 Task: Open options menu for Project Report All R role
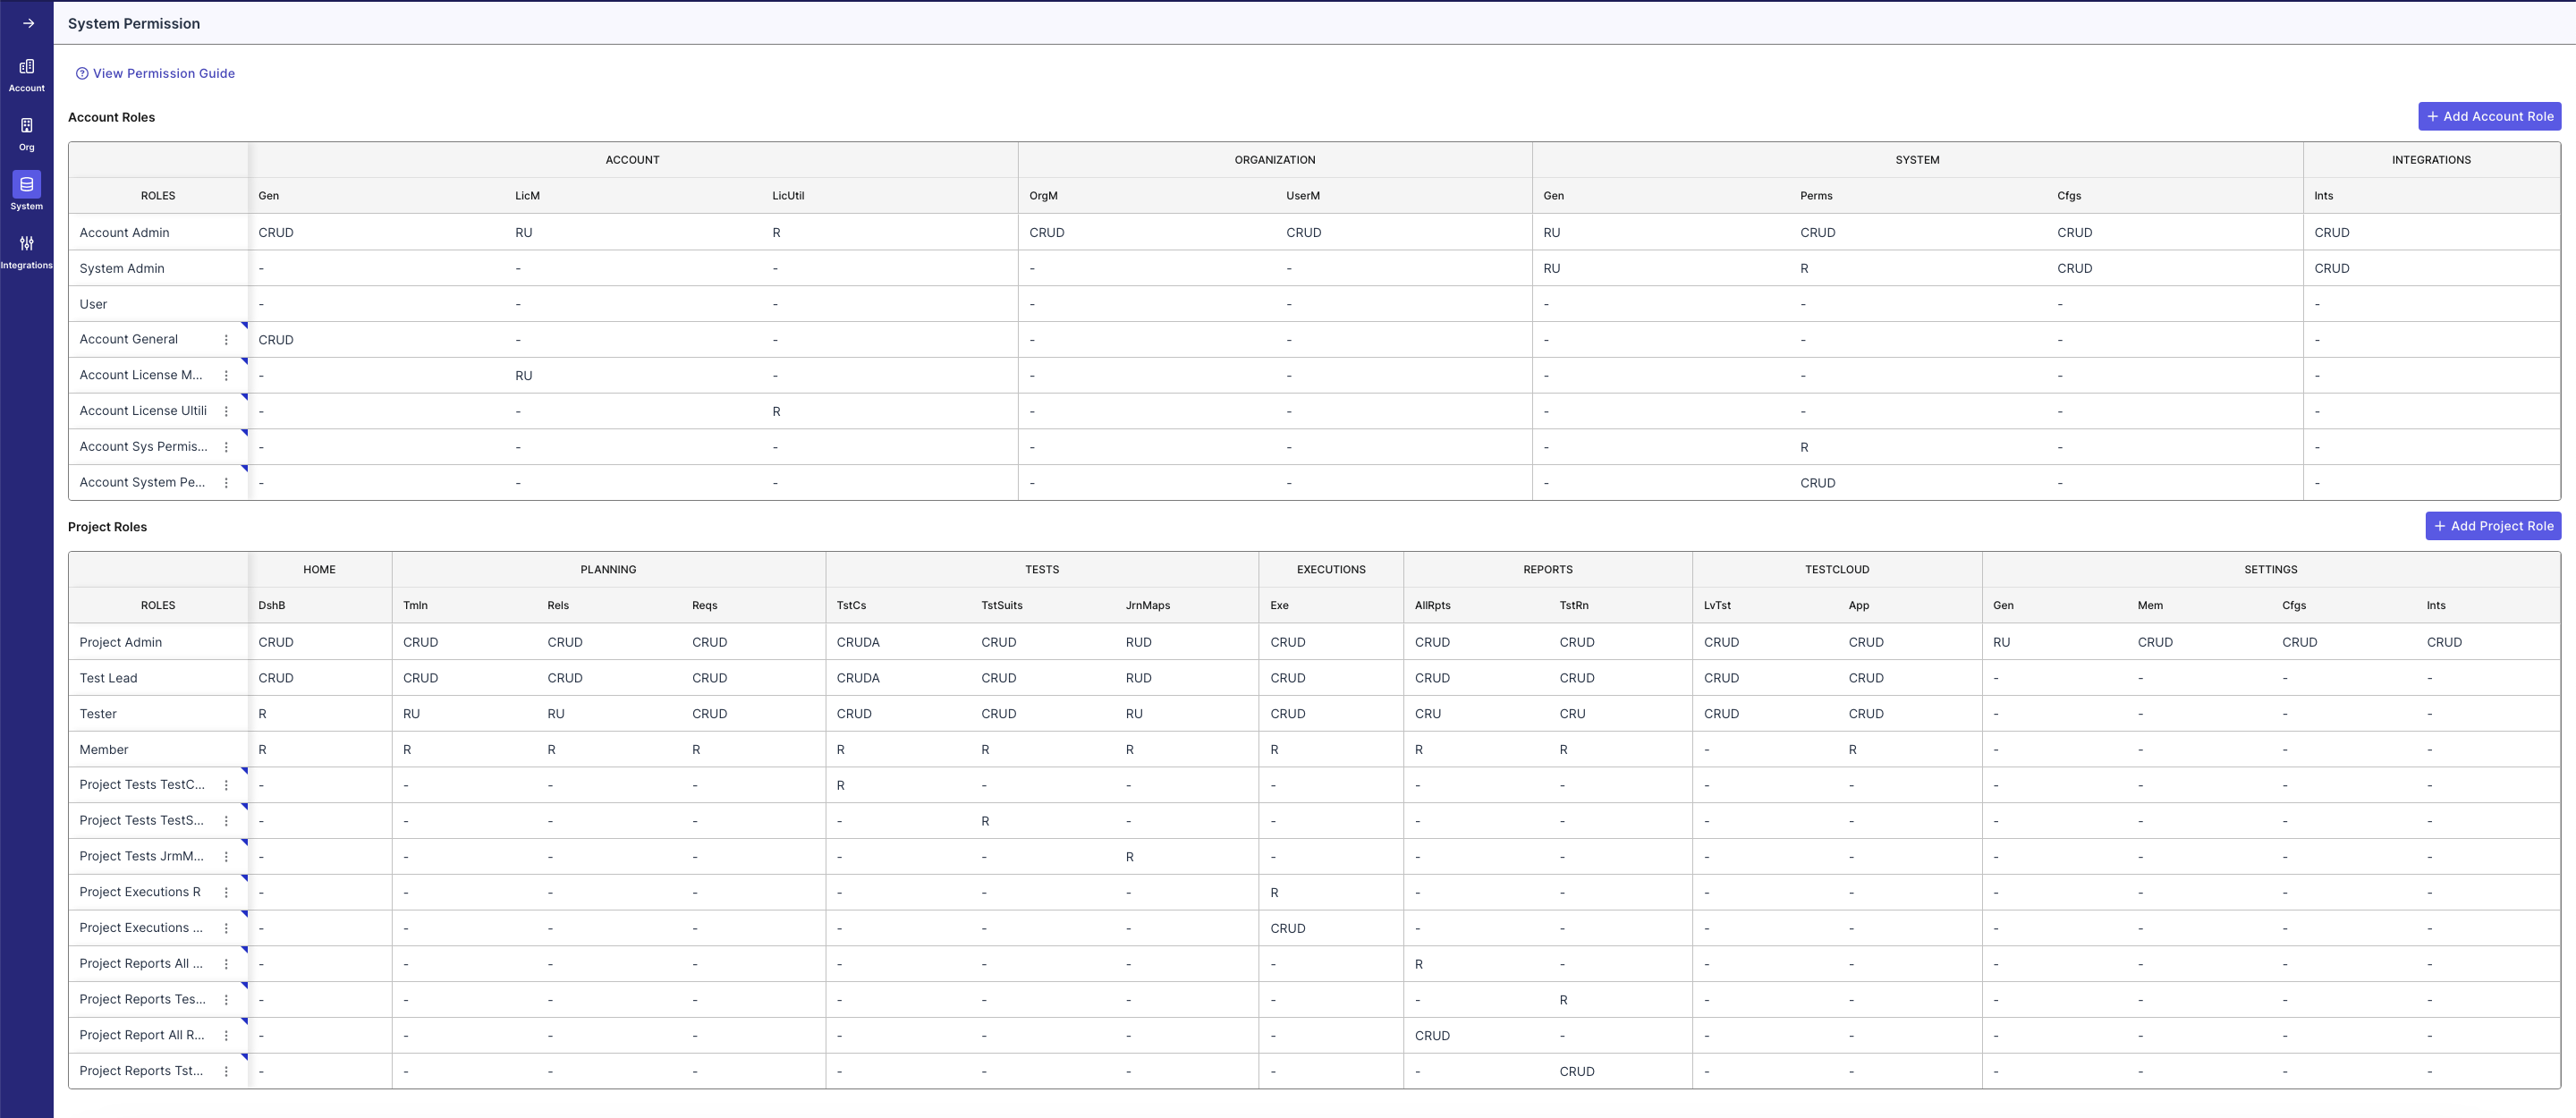[x=226, y=1036]
